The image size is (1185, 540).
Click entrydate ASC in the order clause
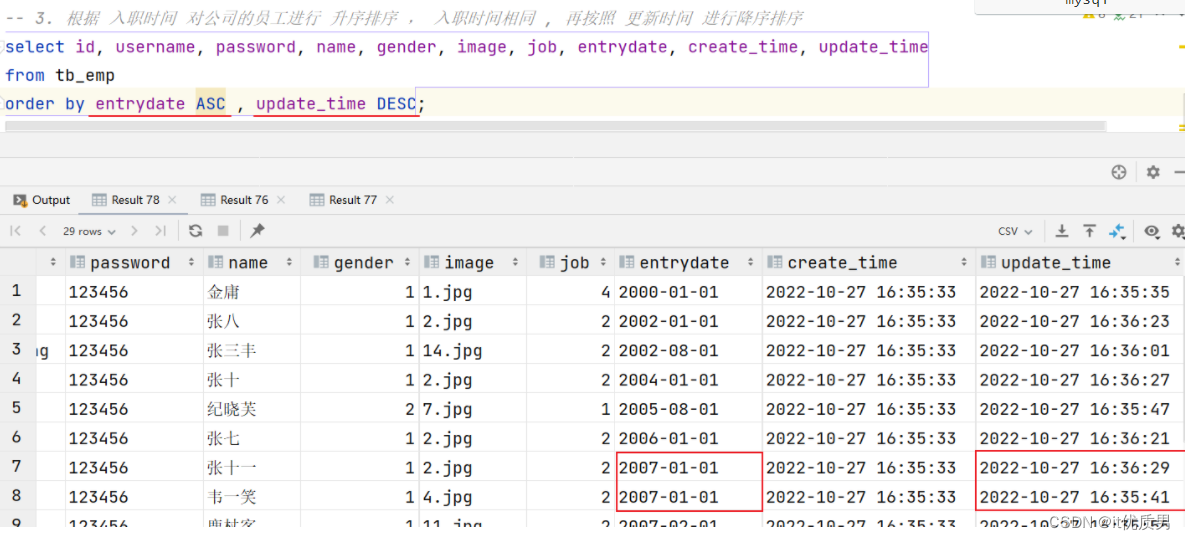160,104
